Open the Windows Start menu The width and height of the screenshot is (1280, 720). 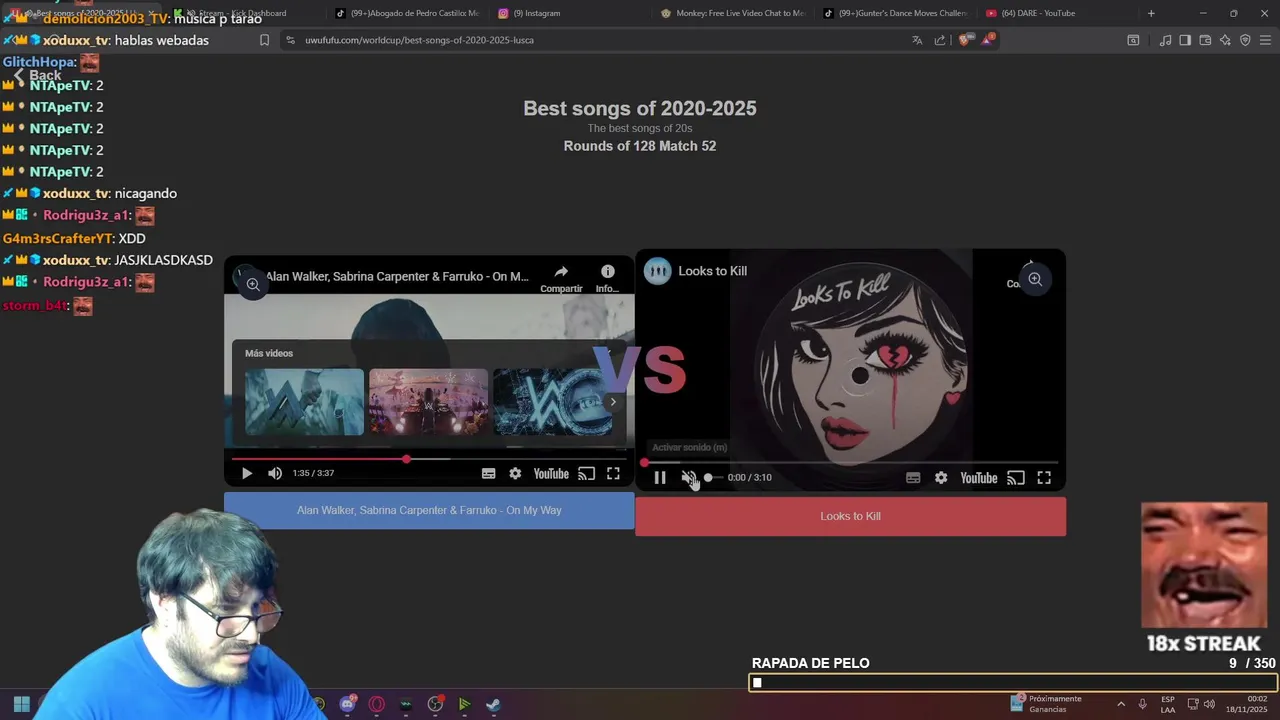click(21, 704)
